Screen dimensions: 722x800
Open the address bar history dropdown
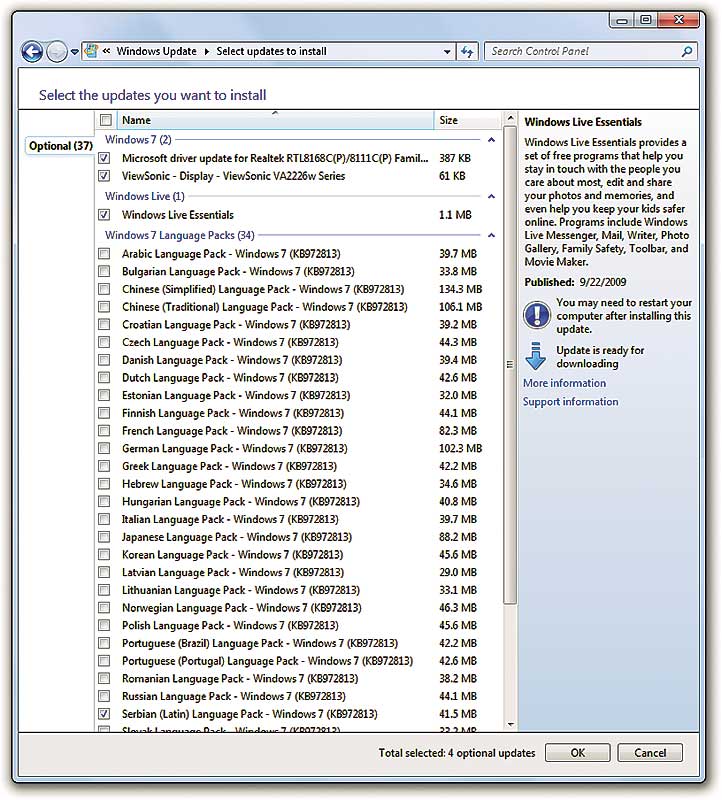[447, 52]
